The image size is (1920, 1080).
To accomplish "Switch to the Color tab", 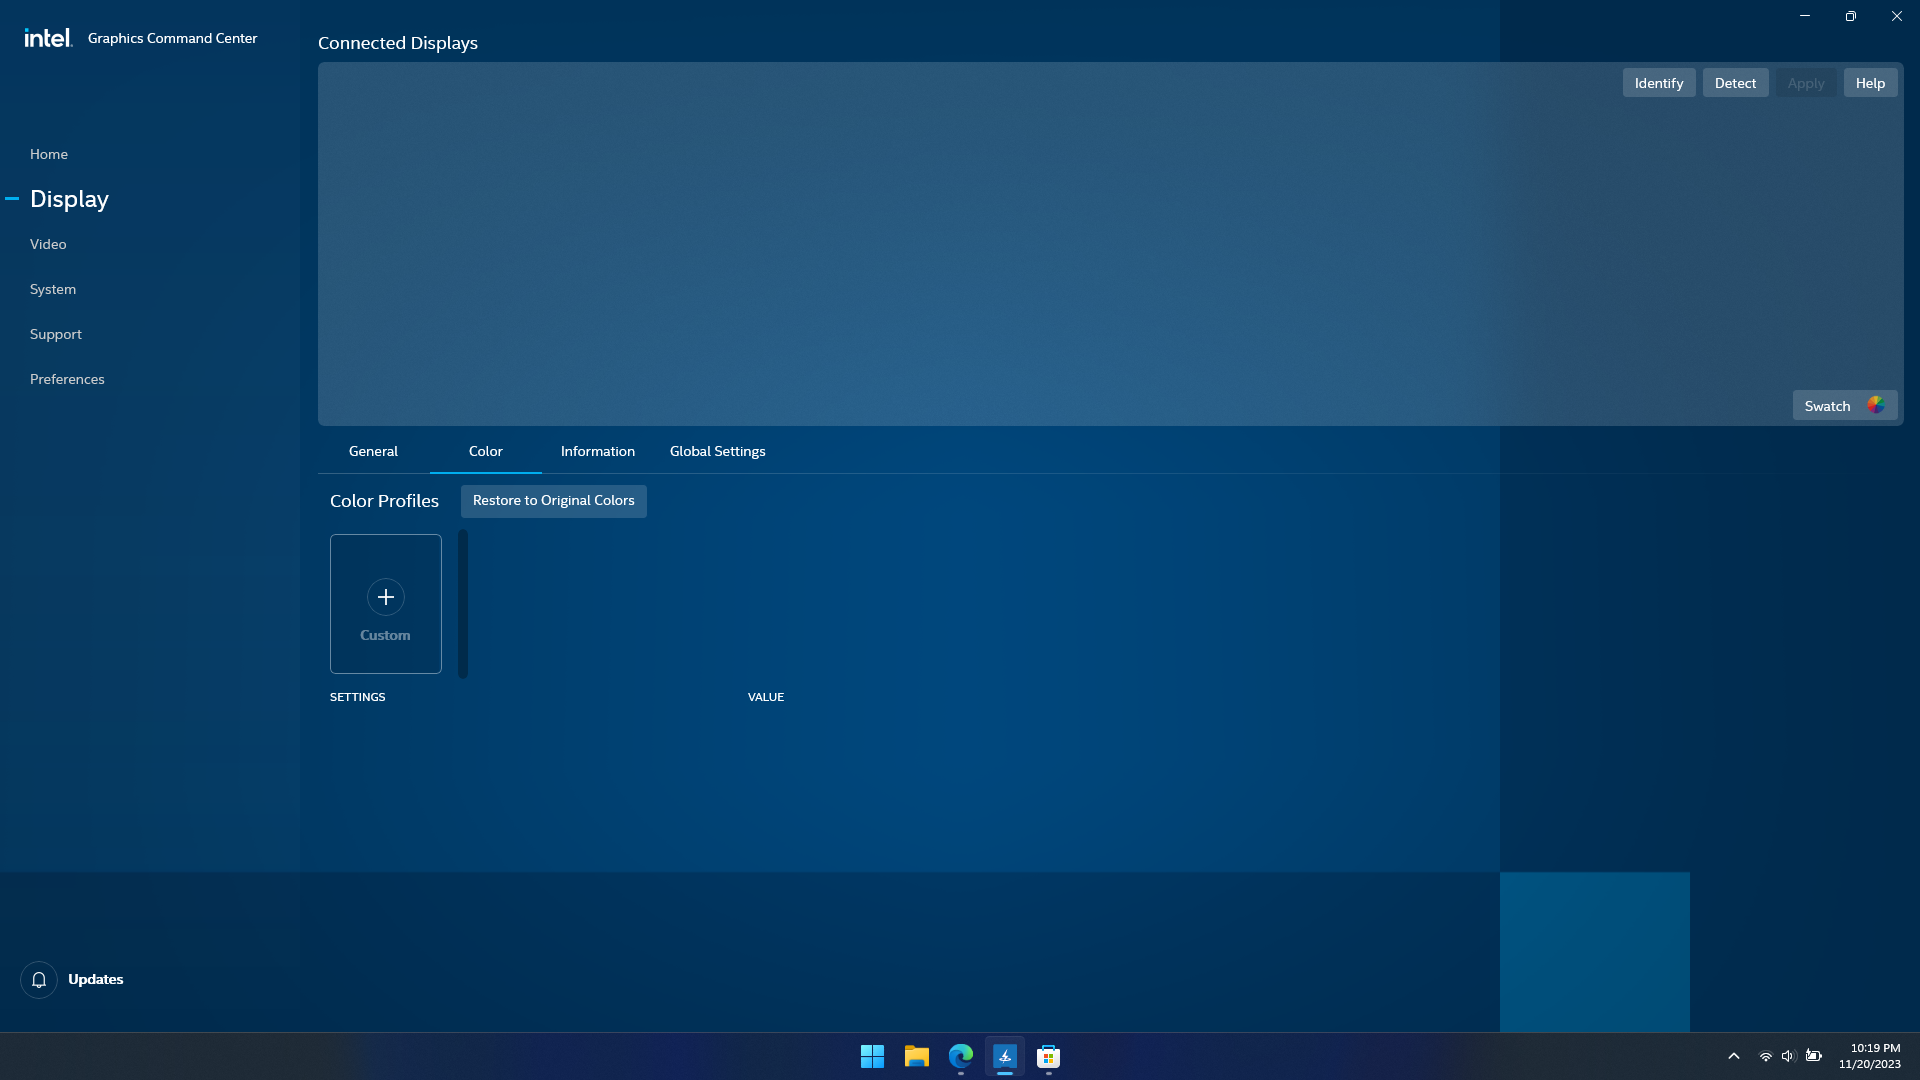I will tap(485, 451).
